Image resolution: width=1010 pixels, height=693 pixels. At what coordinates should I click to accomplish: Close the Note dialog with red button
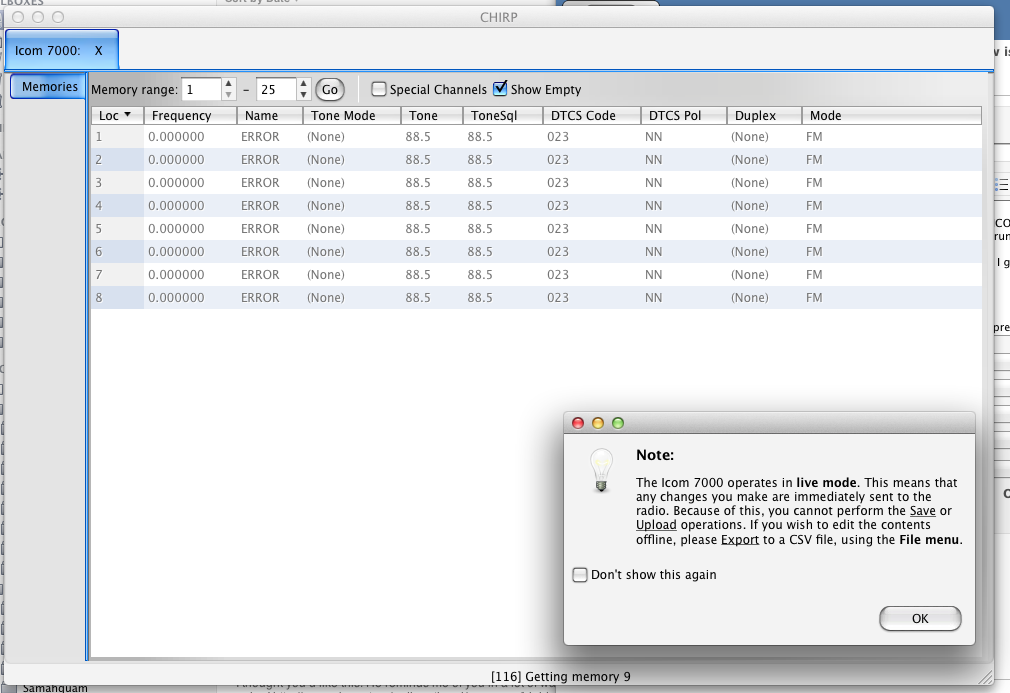tap(578, 423)
